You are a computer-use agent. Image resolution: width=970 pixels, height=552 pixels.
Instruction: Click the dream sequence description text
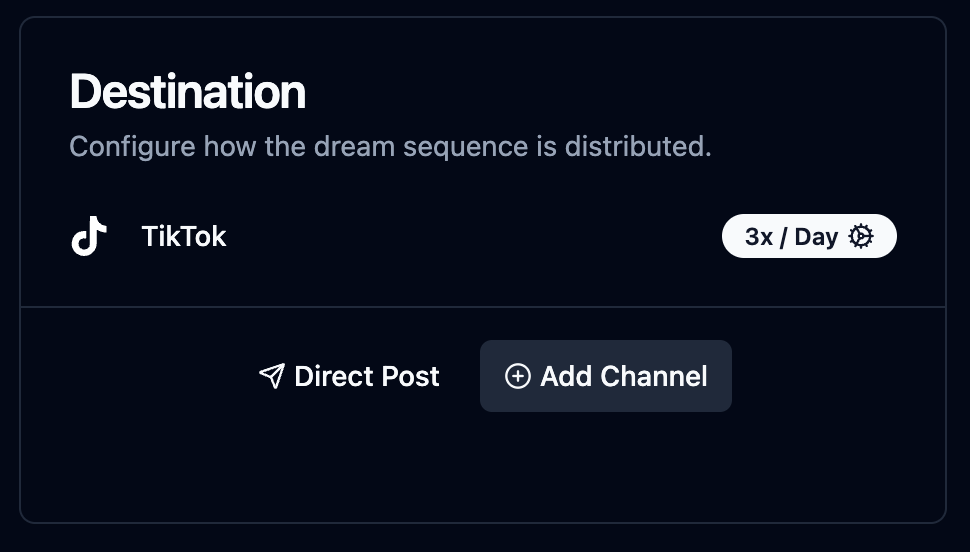[390, 147]
